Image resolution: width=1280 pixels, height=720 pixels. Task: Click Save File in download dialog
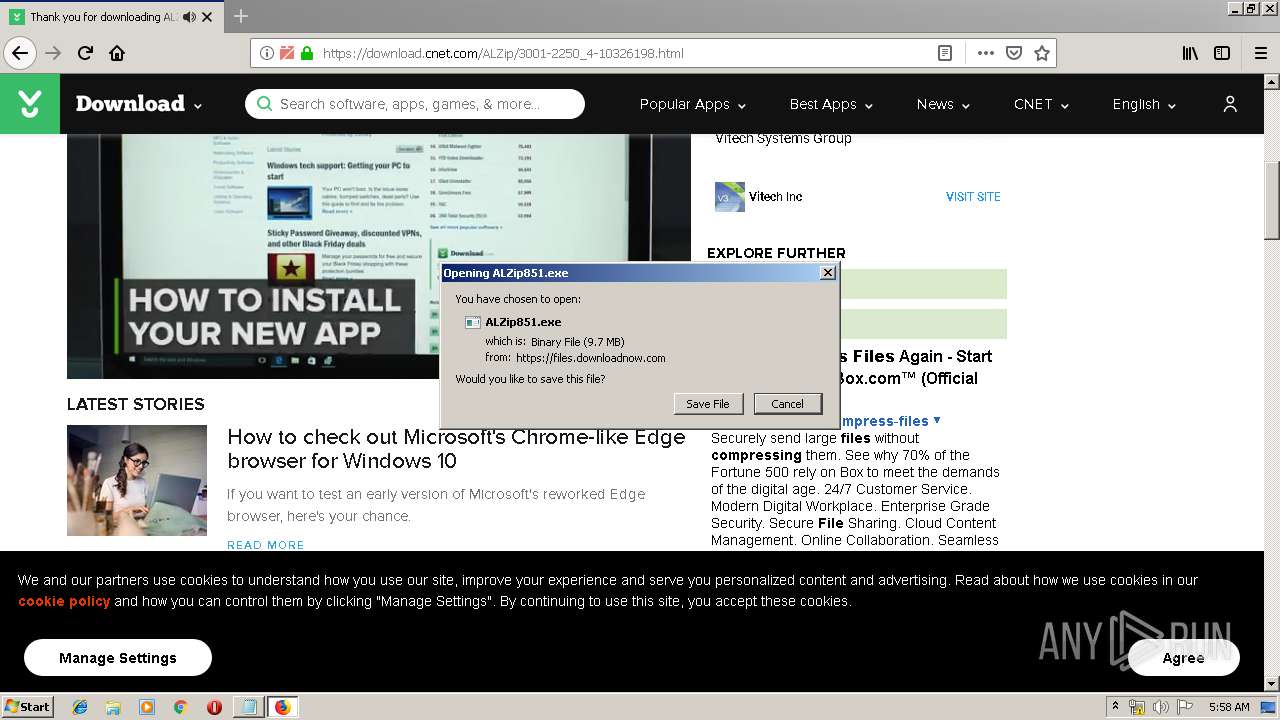[708, 404]
